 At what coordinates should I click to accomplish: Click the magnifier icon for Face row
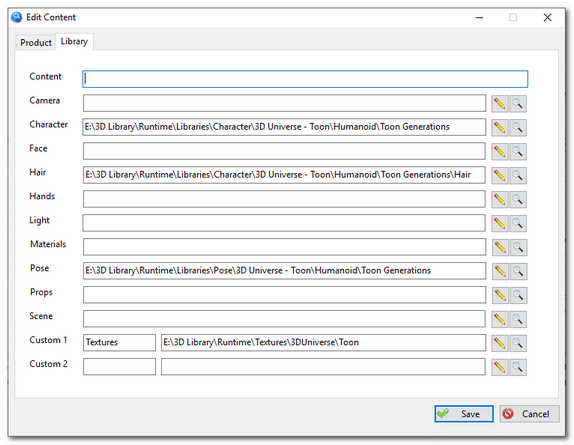point(518,152)
